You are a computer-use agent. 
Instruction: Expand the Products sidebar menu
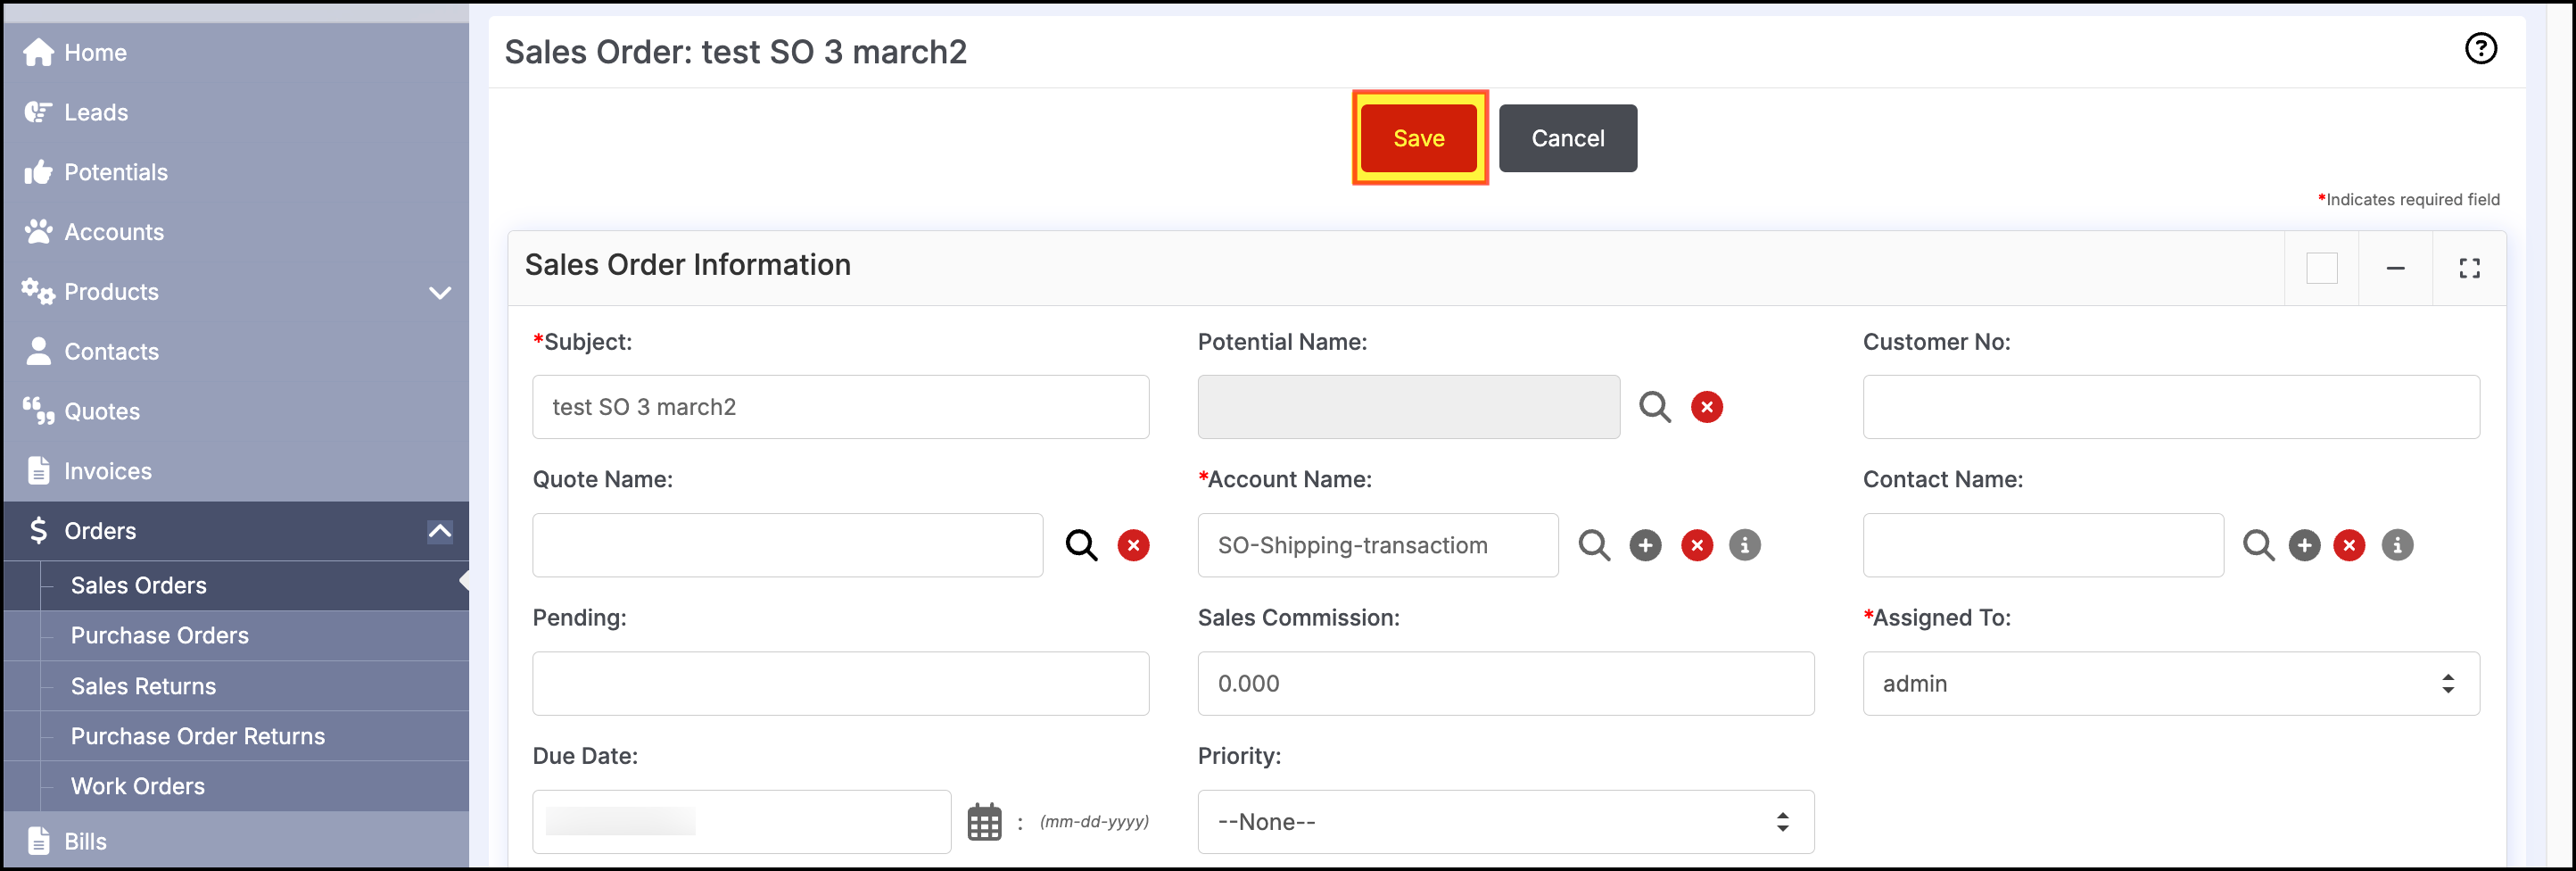(440, 292)
